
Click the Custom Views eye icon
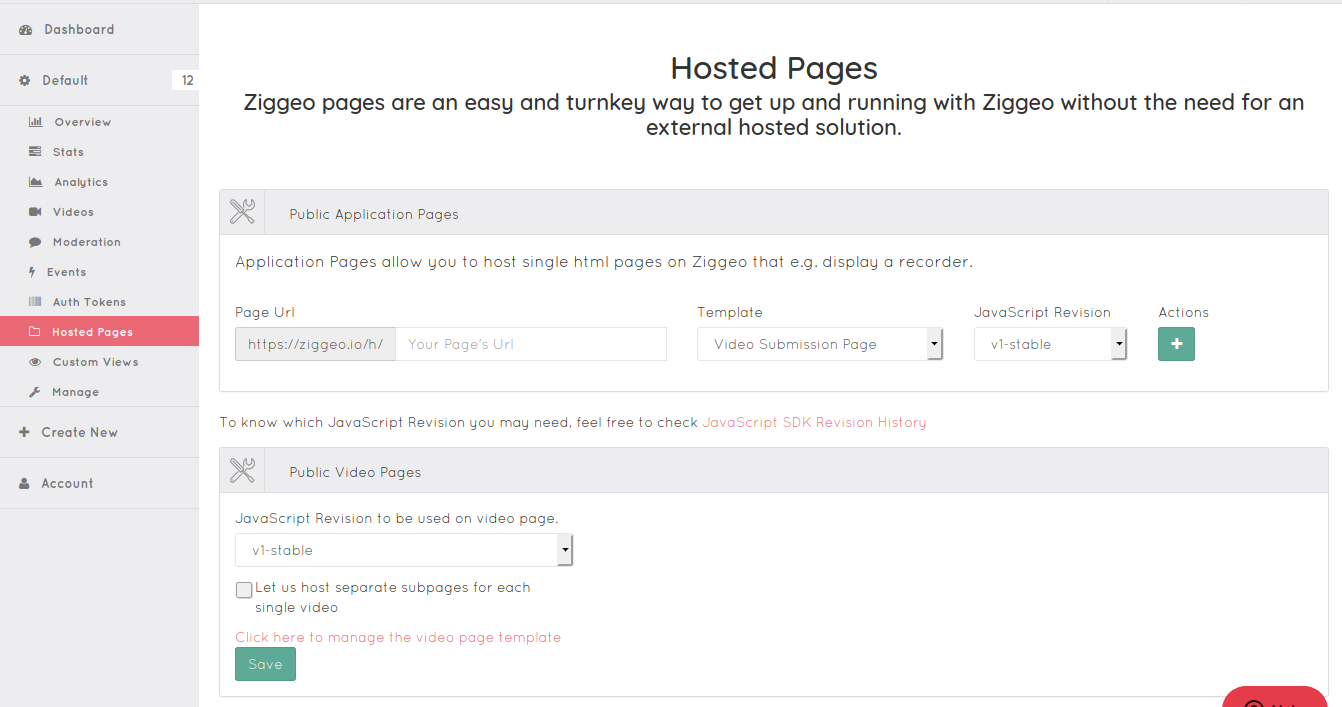[35, 362]
